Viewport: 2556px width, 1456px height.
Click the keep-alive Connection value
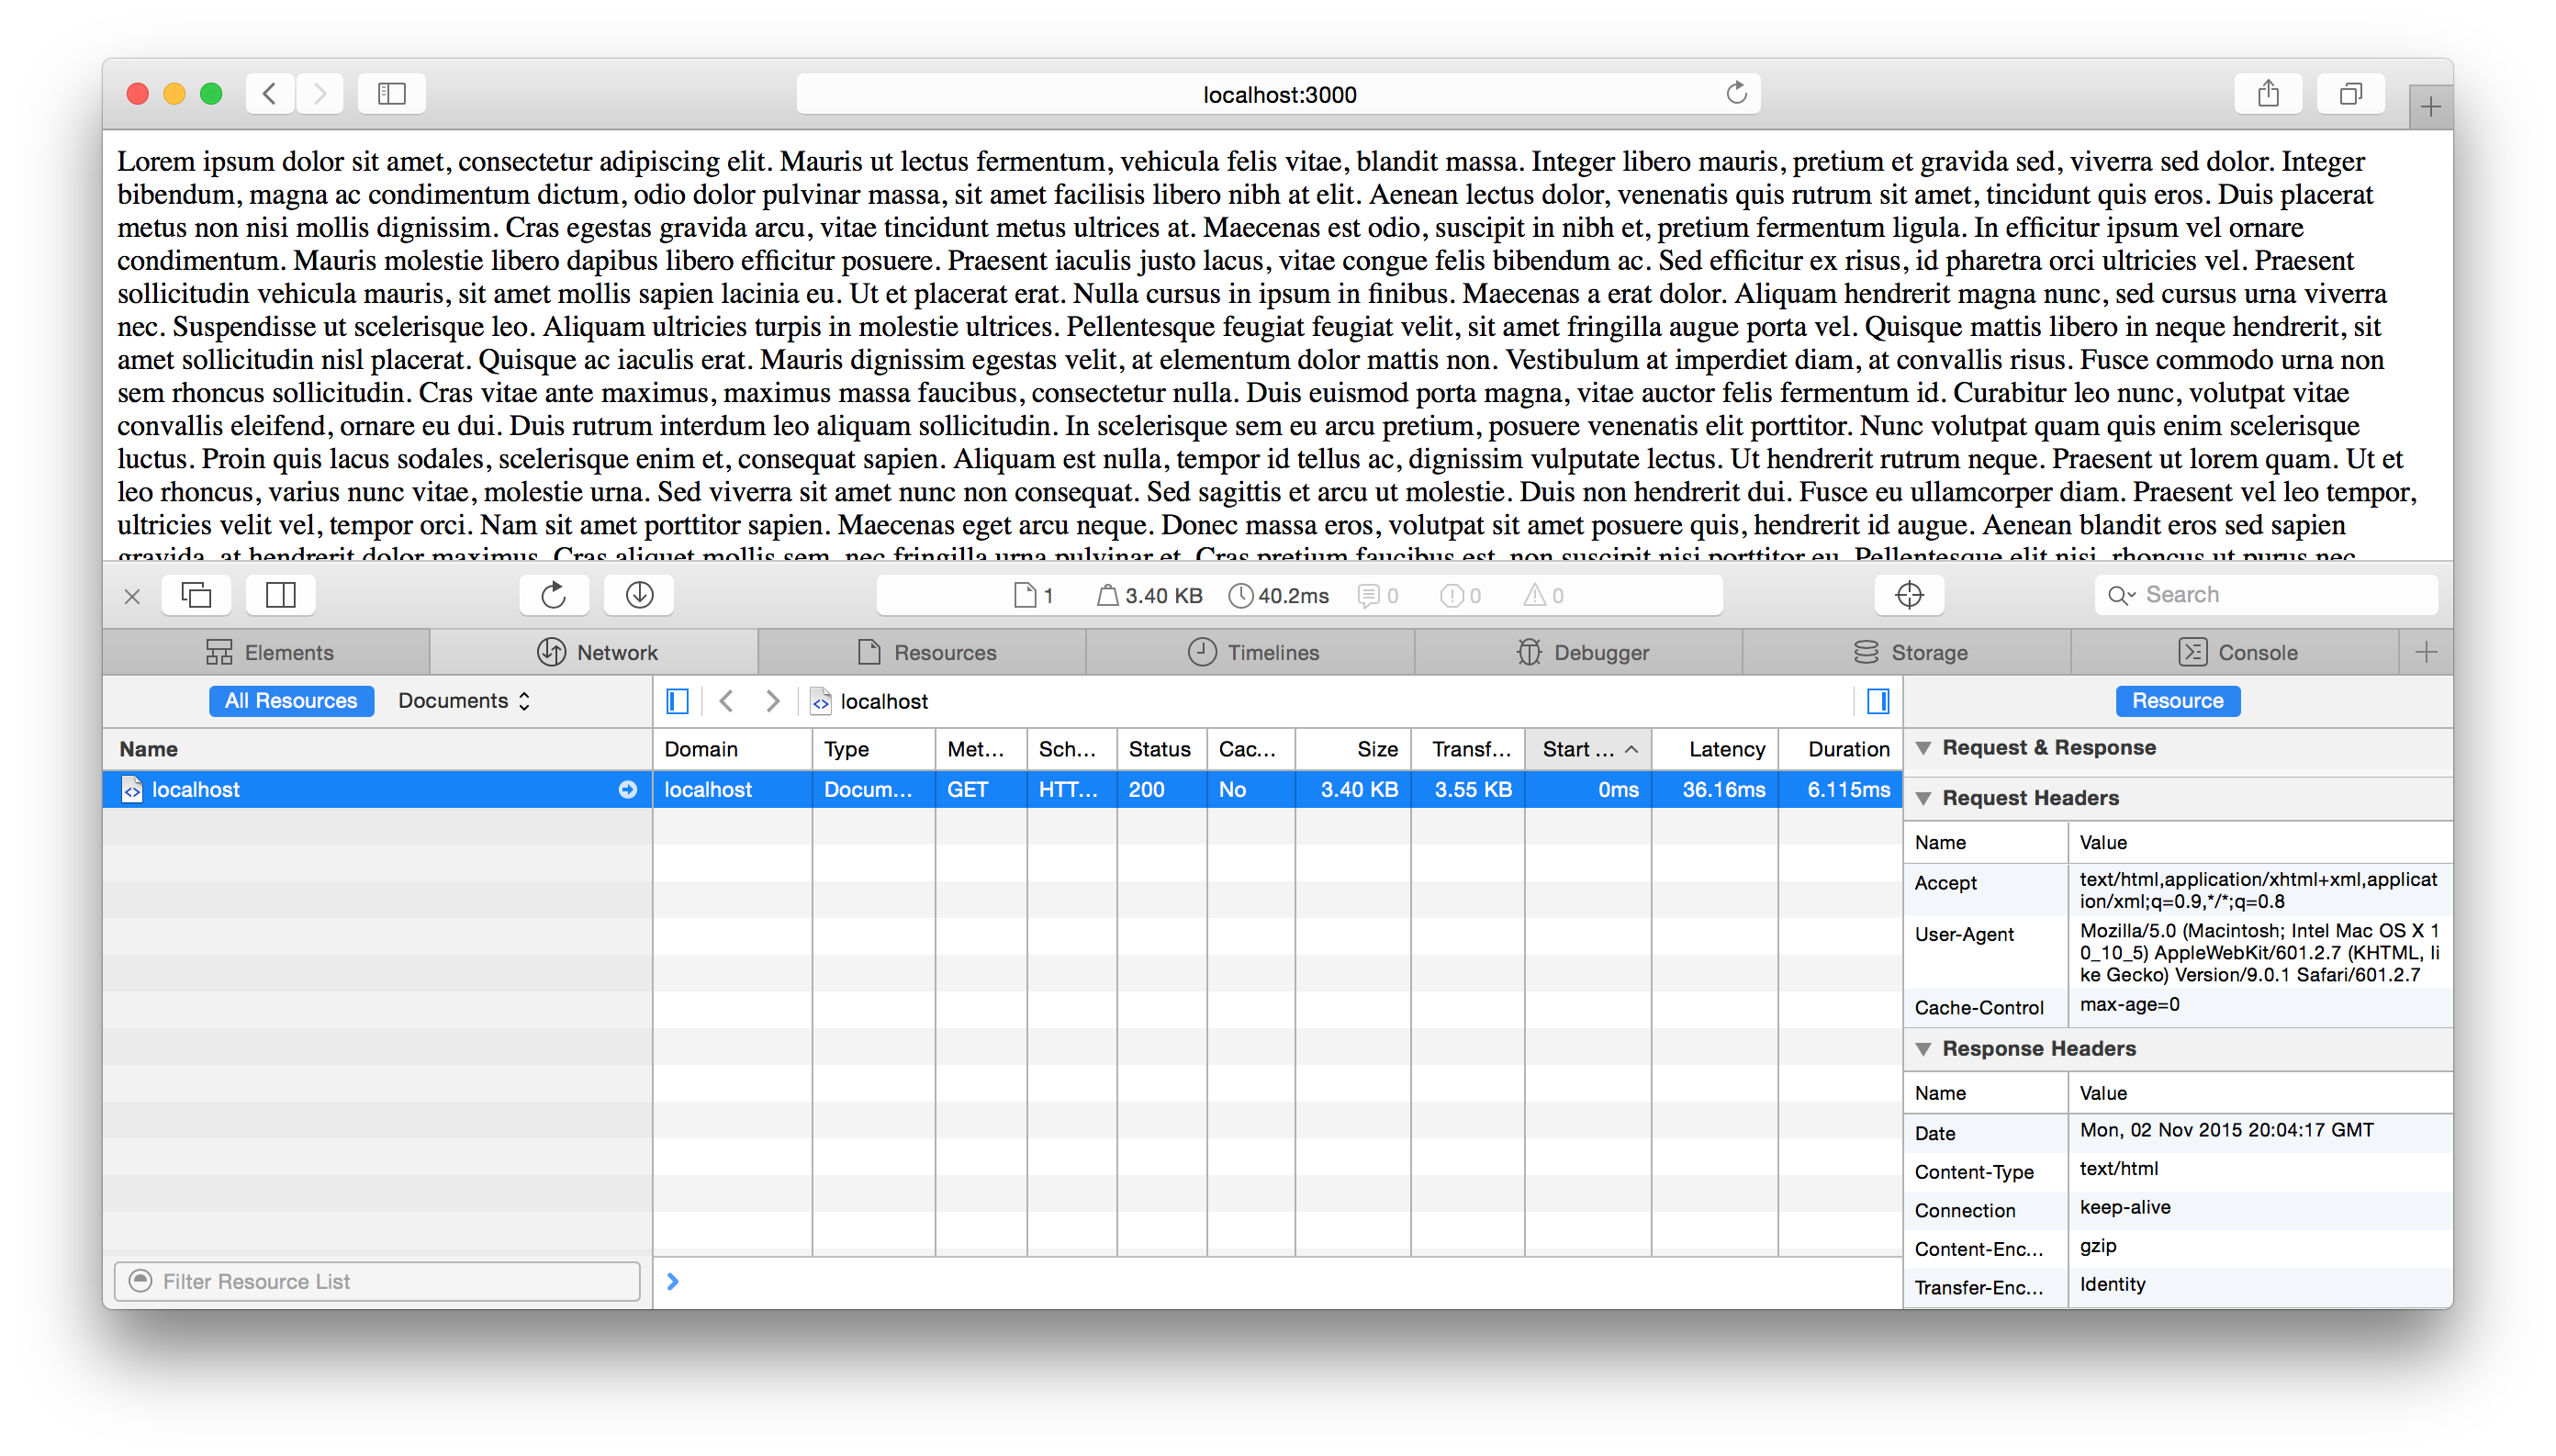coord(2125,1208)
